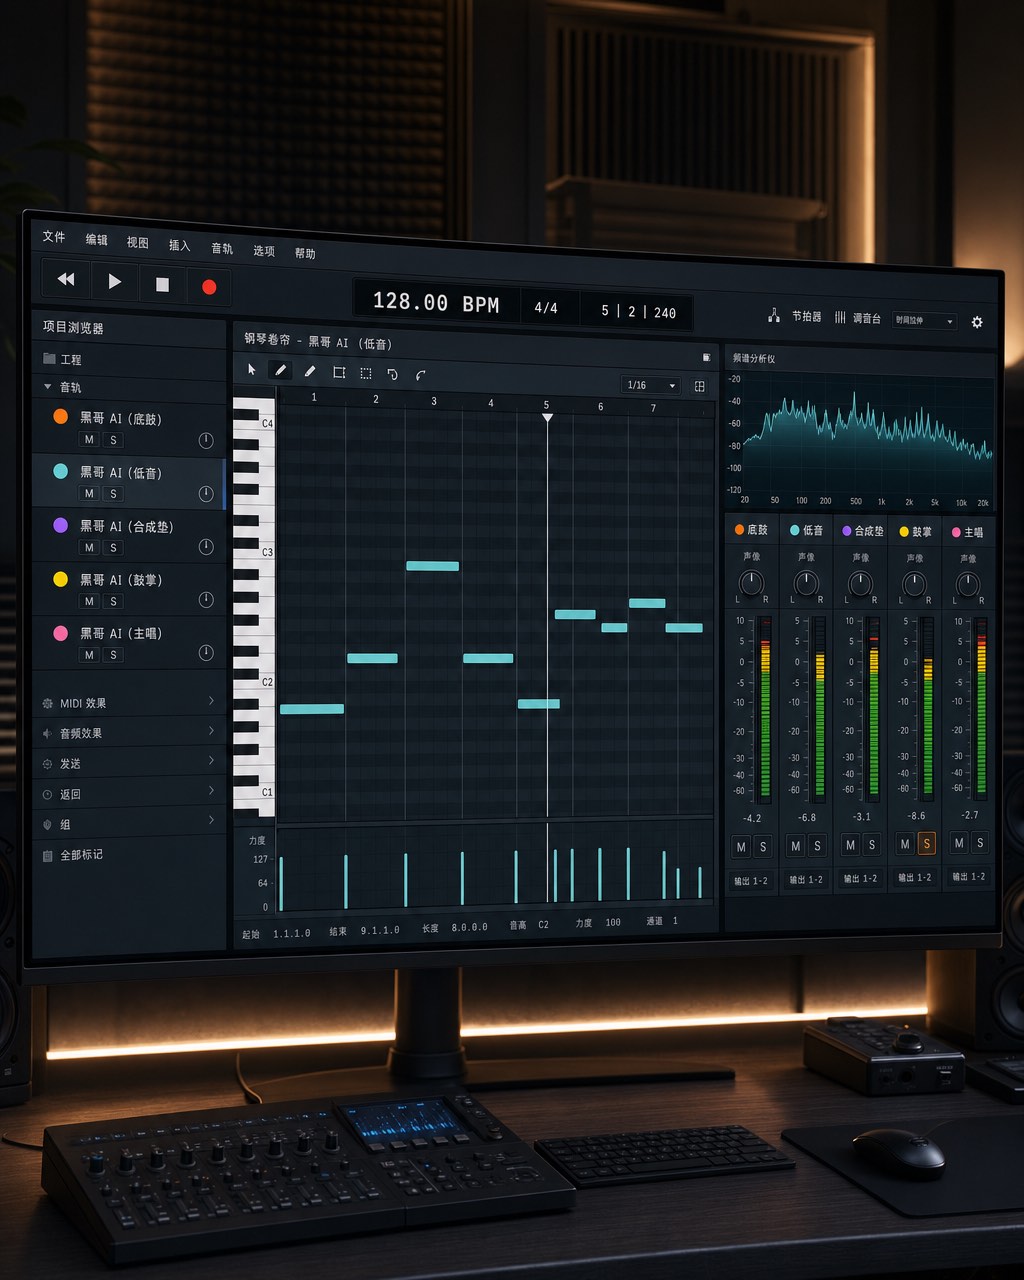Solo the 黑哥 AI (主唱) track
The width and height of the screenshot is (1024, 1280).
(113, 655)
